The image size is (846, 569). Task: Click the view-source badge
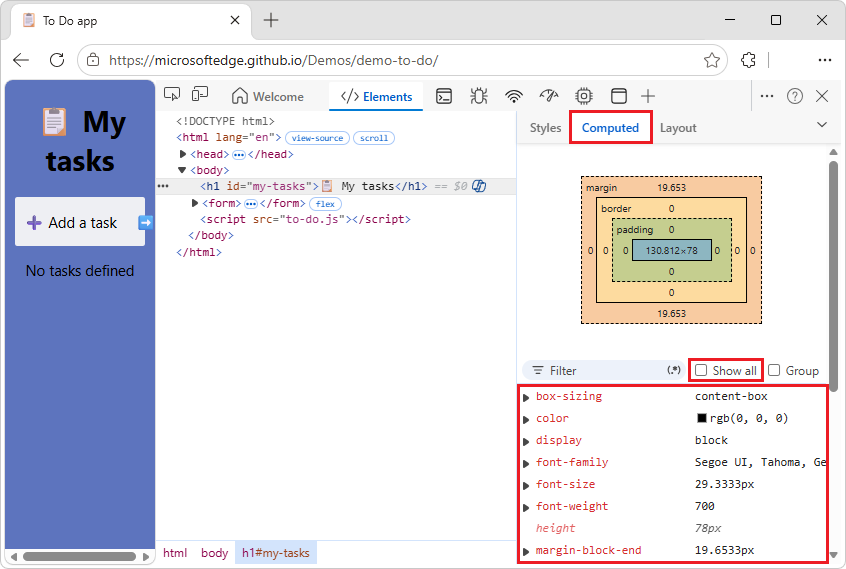pos(317,138)
